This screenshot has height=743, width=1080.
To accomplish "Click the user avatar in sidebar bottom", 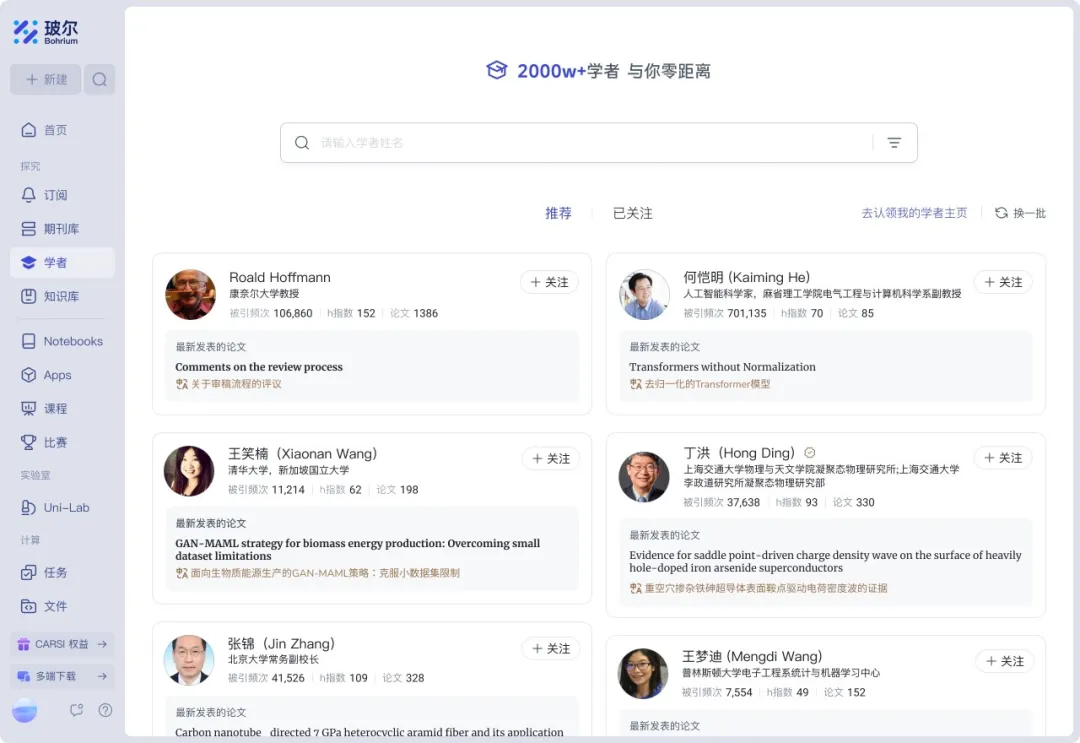I will coord(25,710).
